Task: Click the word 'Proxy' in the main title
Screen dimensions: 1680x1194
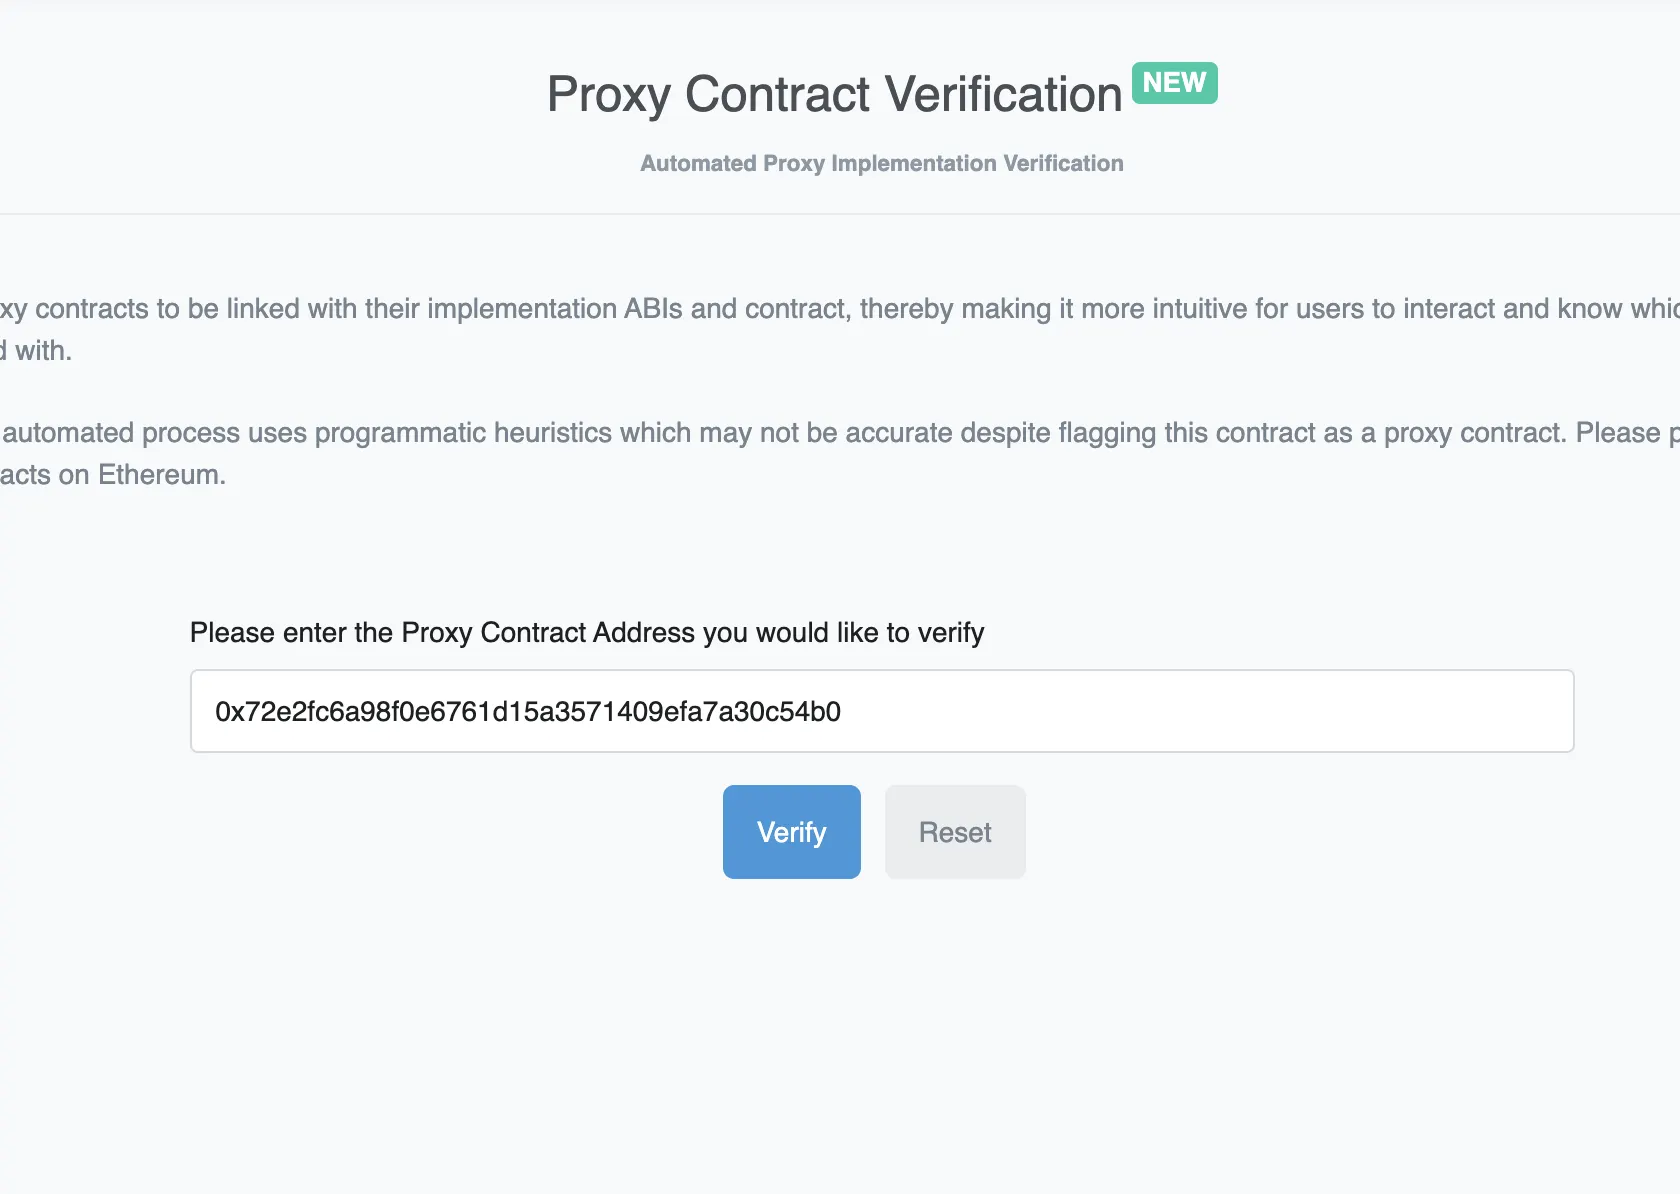Action: coord(608,95)
